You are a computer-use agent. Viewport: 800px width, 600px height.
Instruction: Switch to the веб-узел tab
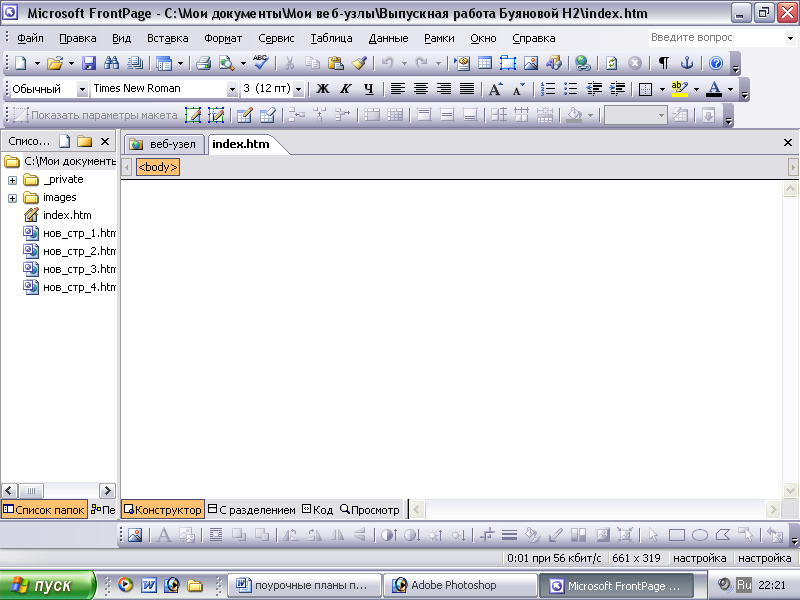click(163, 144)
